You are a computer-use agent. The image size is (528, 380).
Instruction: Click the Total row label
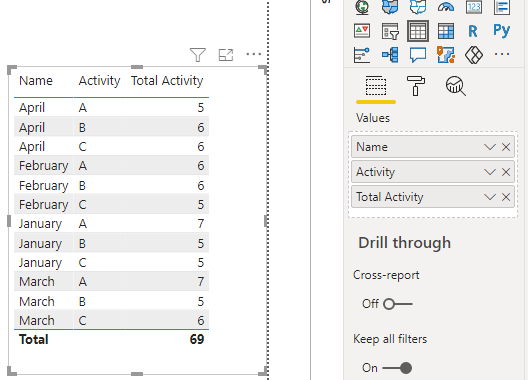point(34,340)
